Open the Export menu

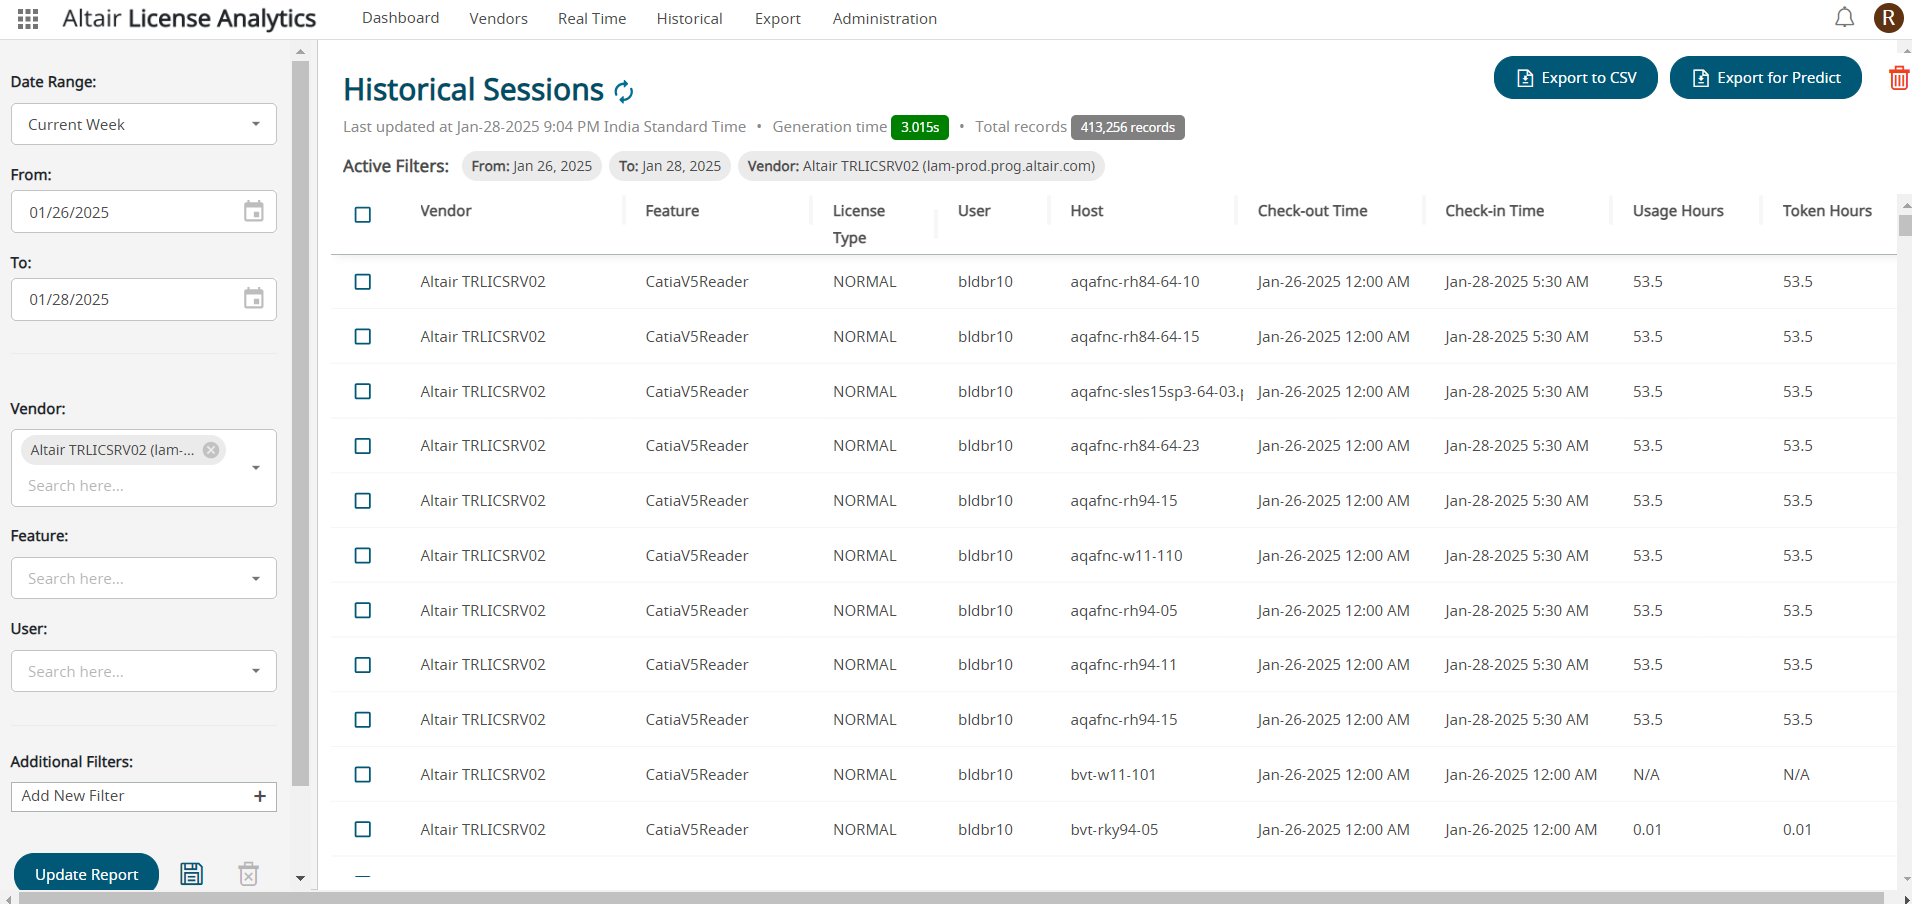click(x=777, y=18)
